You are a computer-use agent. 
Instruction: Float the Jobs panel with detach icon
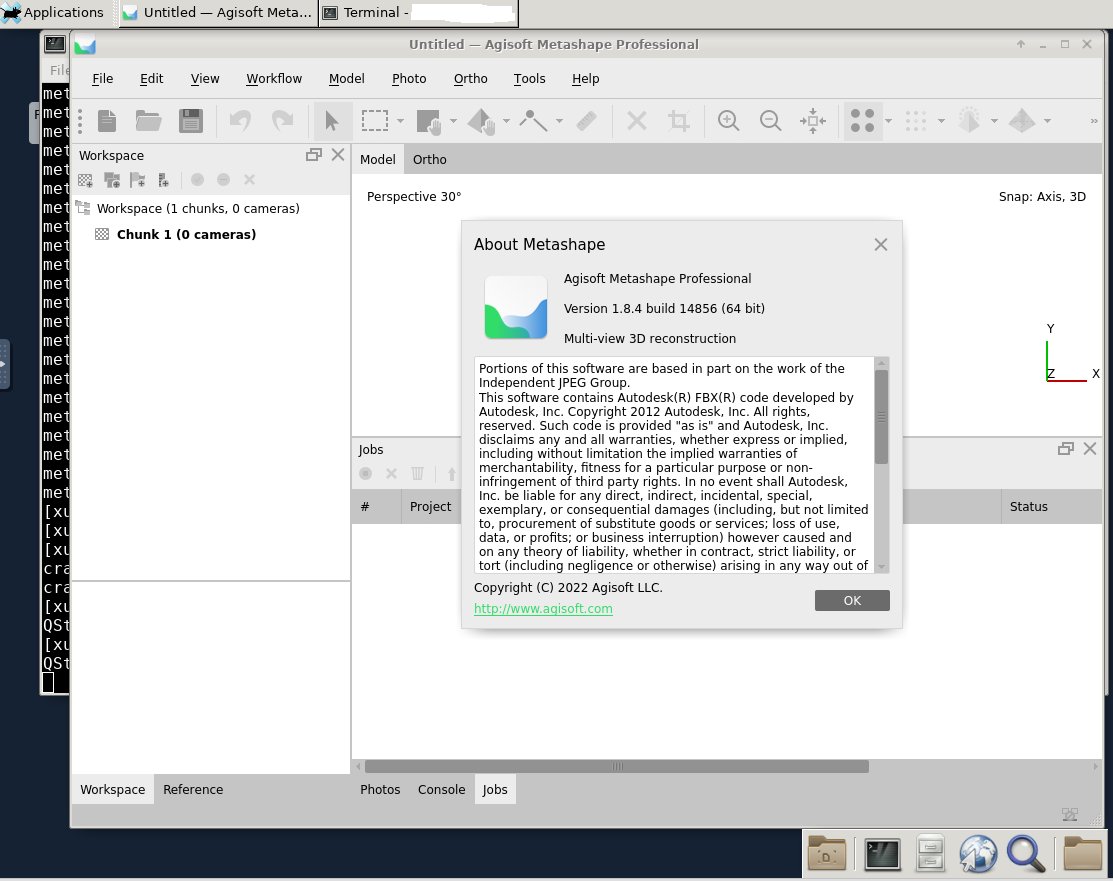pos(1065,449)
